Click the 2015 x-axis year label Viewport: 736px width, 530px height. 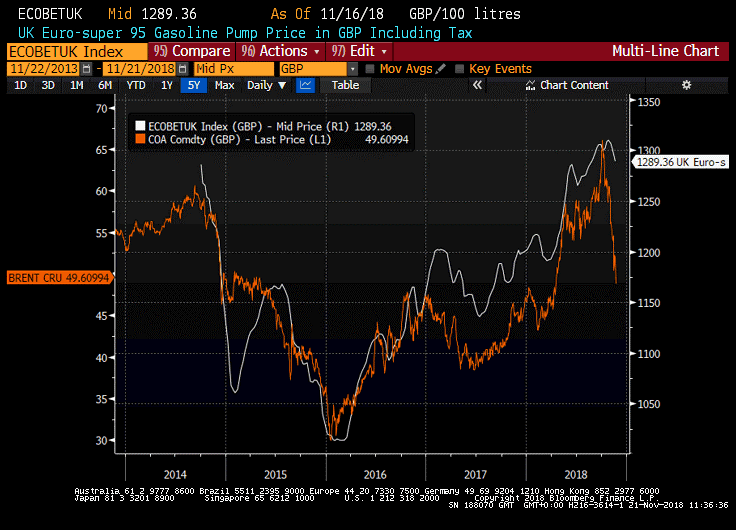275,475
